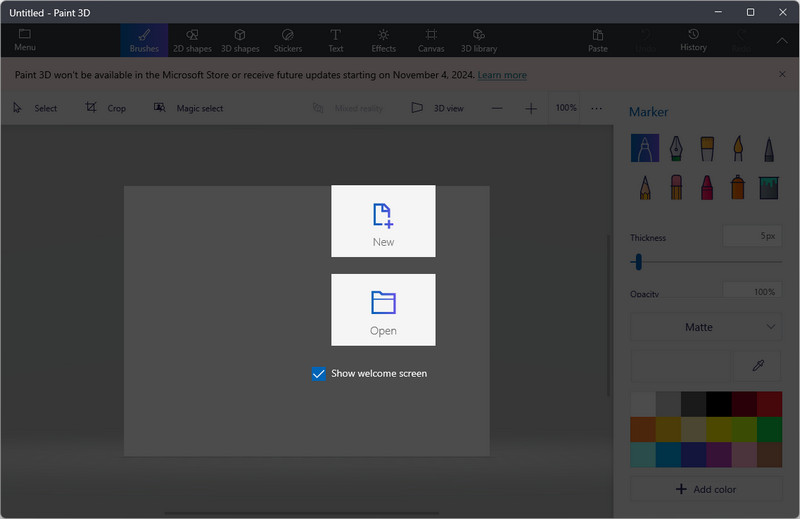
Task: Go to the Effects tab
Action: (383, 40)
